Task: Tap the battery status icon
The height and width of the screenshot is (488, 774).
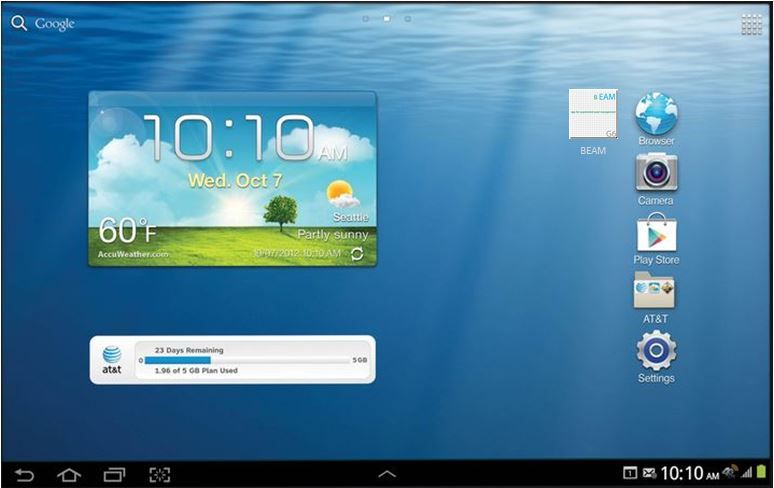Action: (x=762, y=472)
